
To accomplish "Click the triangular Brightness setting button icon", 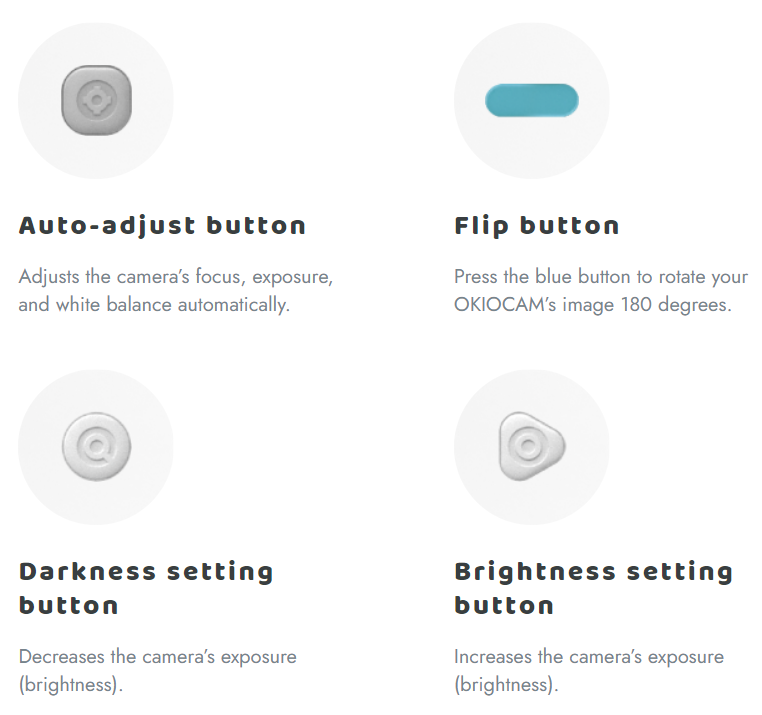I will 532,446.
